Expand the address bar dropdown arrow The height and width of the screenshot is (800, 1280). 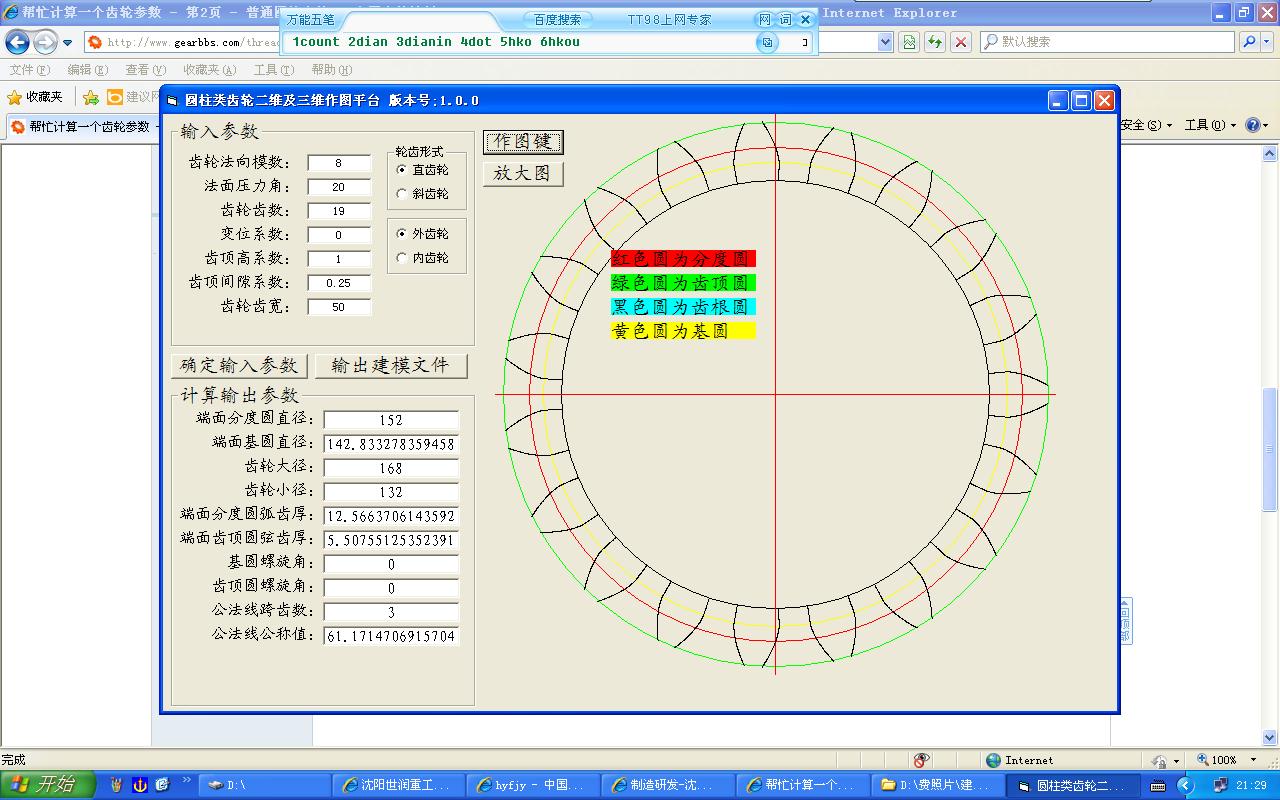click(x=885, y=42)
